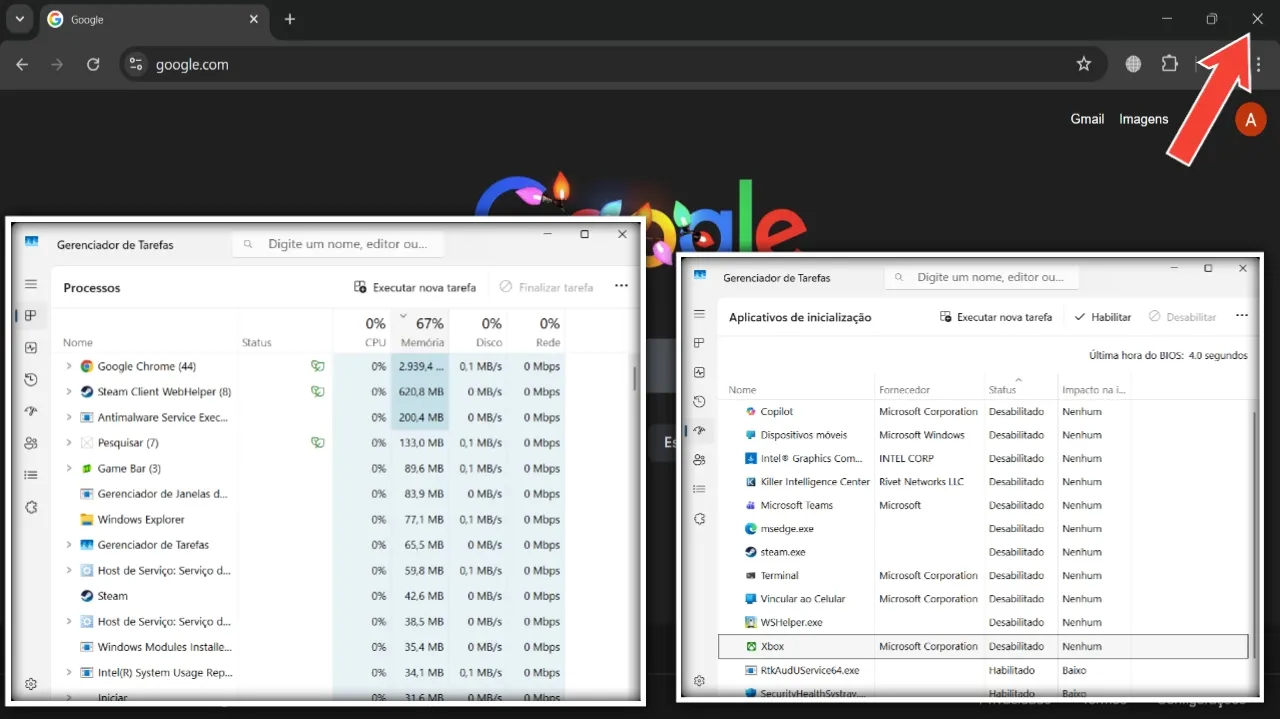
Task: Click the Chrome reload page icon
Action: tap(93, 64)
